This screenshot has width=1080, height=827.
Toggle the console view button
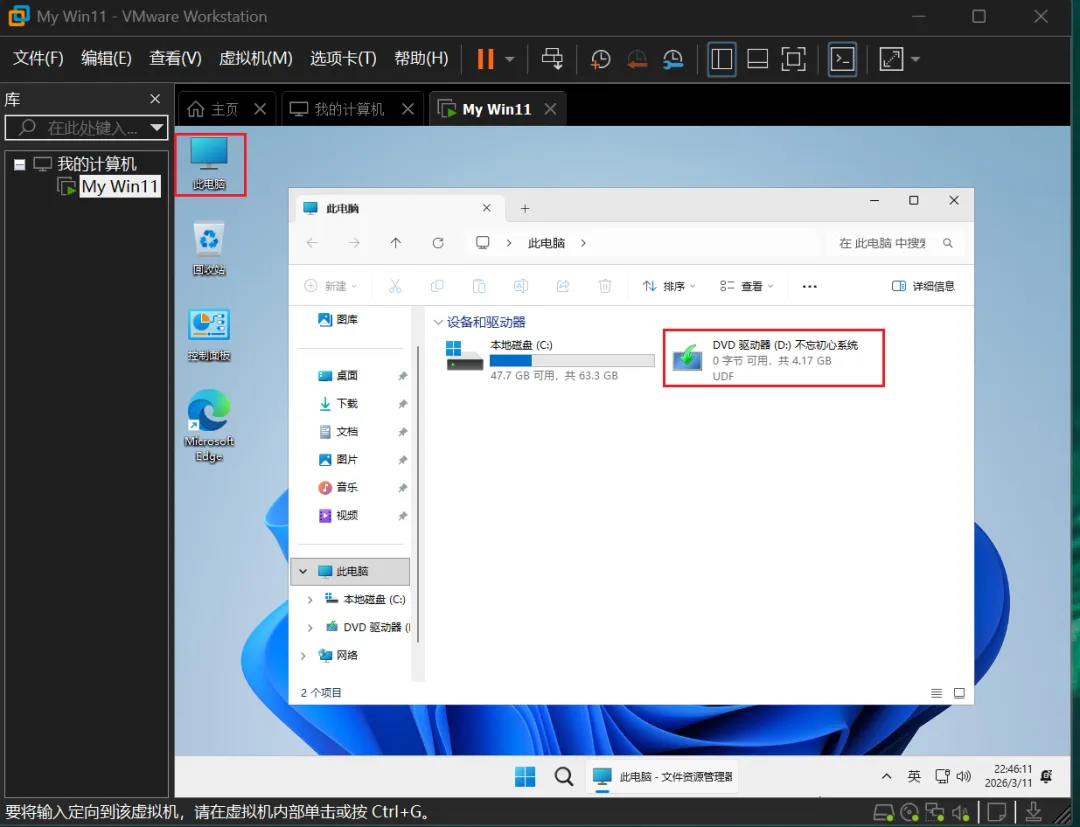(x=842, y=59)
